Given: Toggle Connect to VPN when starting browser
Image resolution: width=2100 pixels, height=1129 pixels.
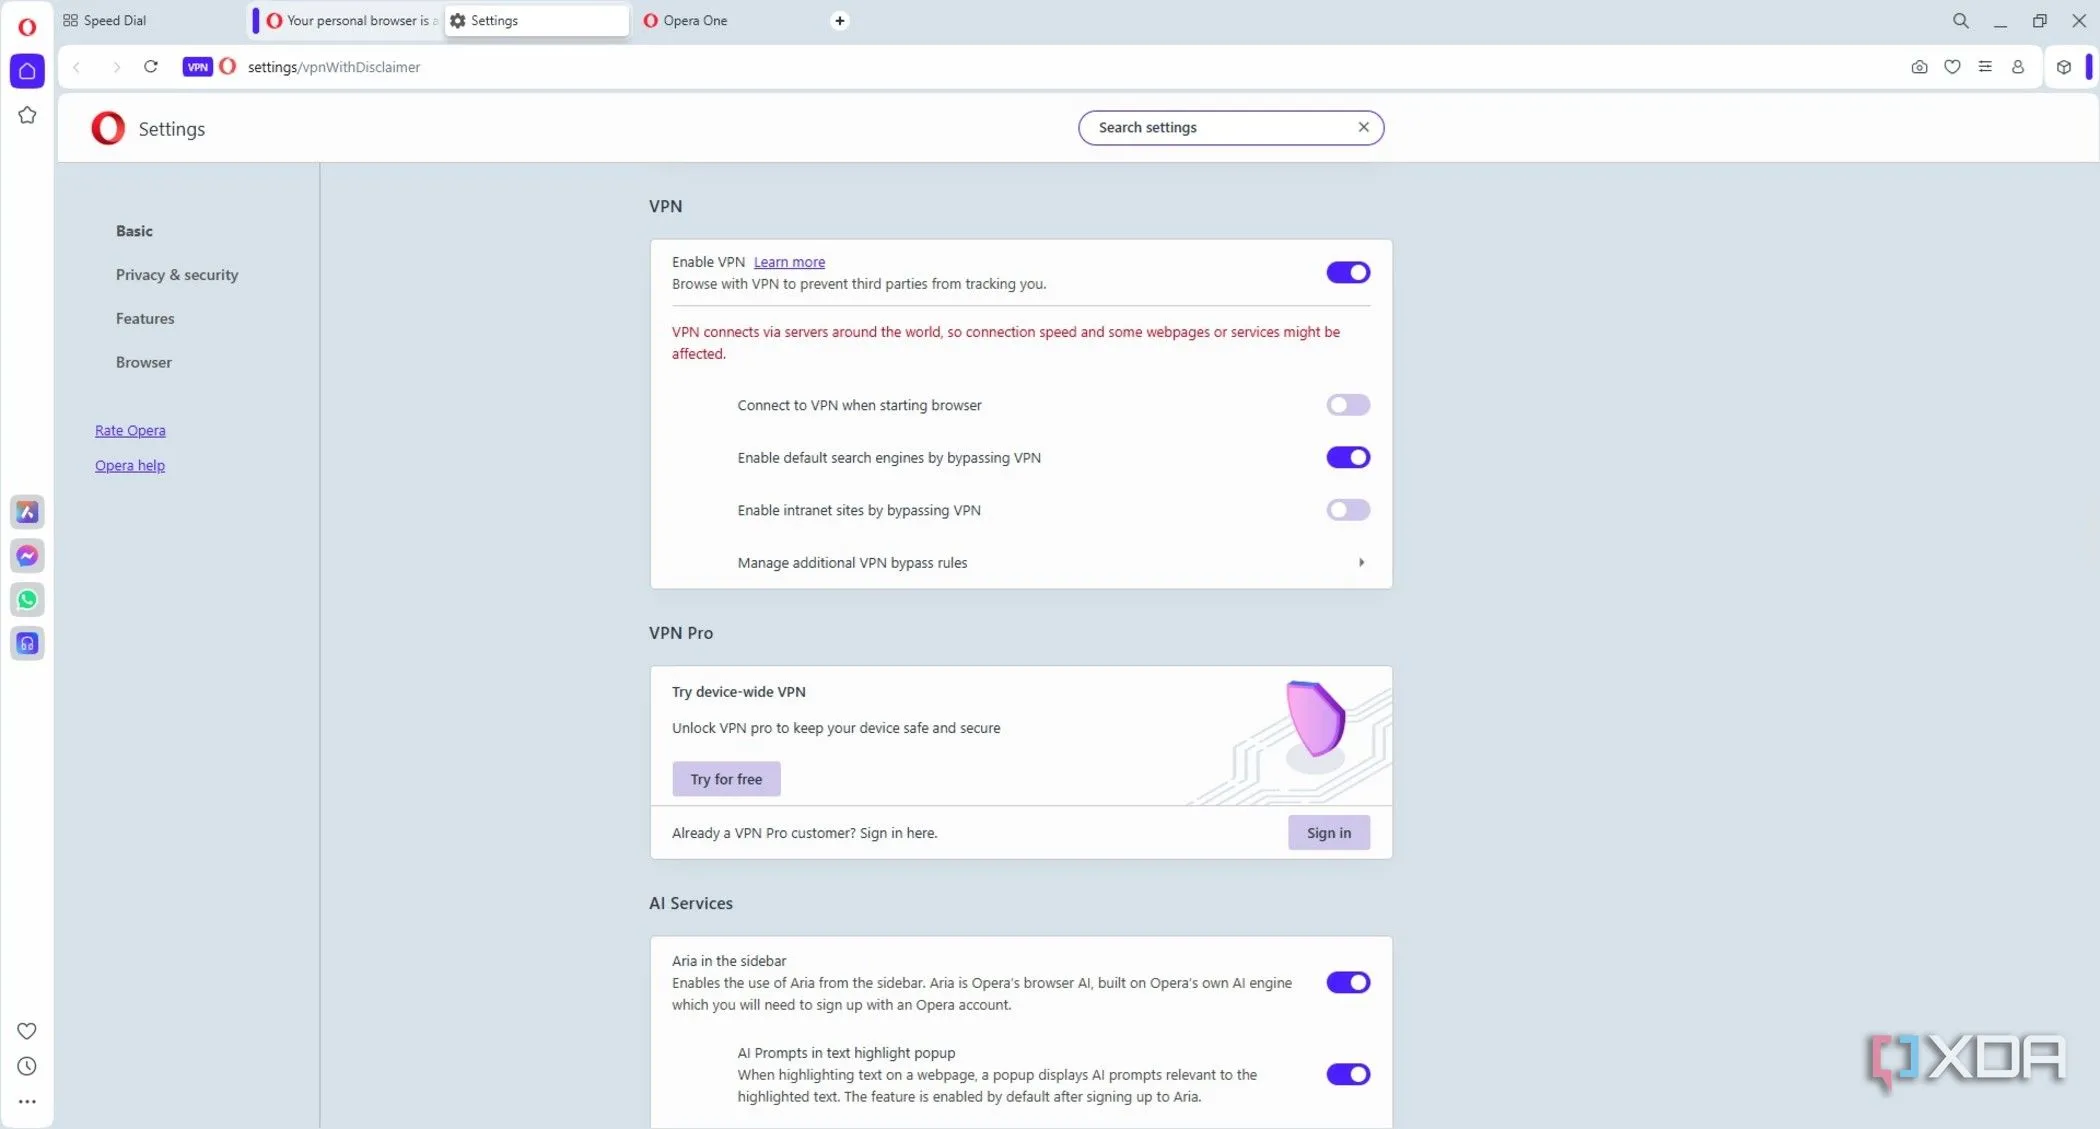Looking at the screenshot, I should click(1348, 405).
